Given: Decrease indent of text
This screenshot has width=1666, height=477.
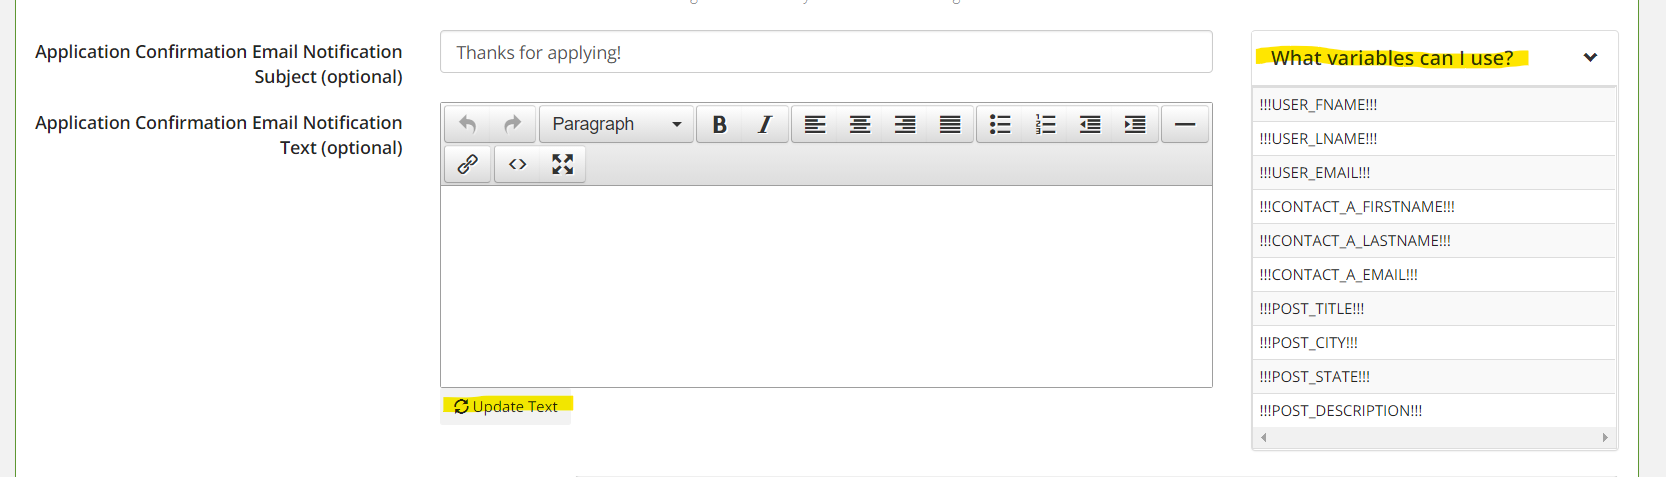Looking at the screenshot, I should 1090,124.
